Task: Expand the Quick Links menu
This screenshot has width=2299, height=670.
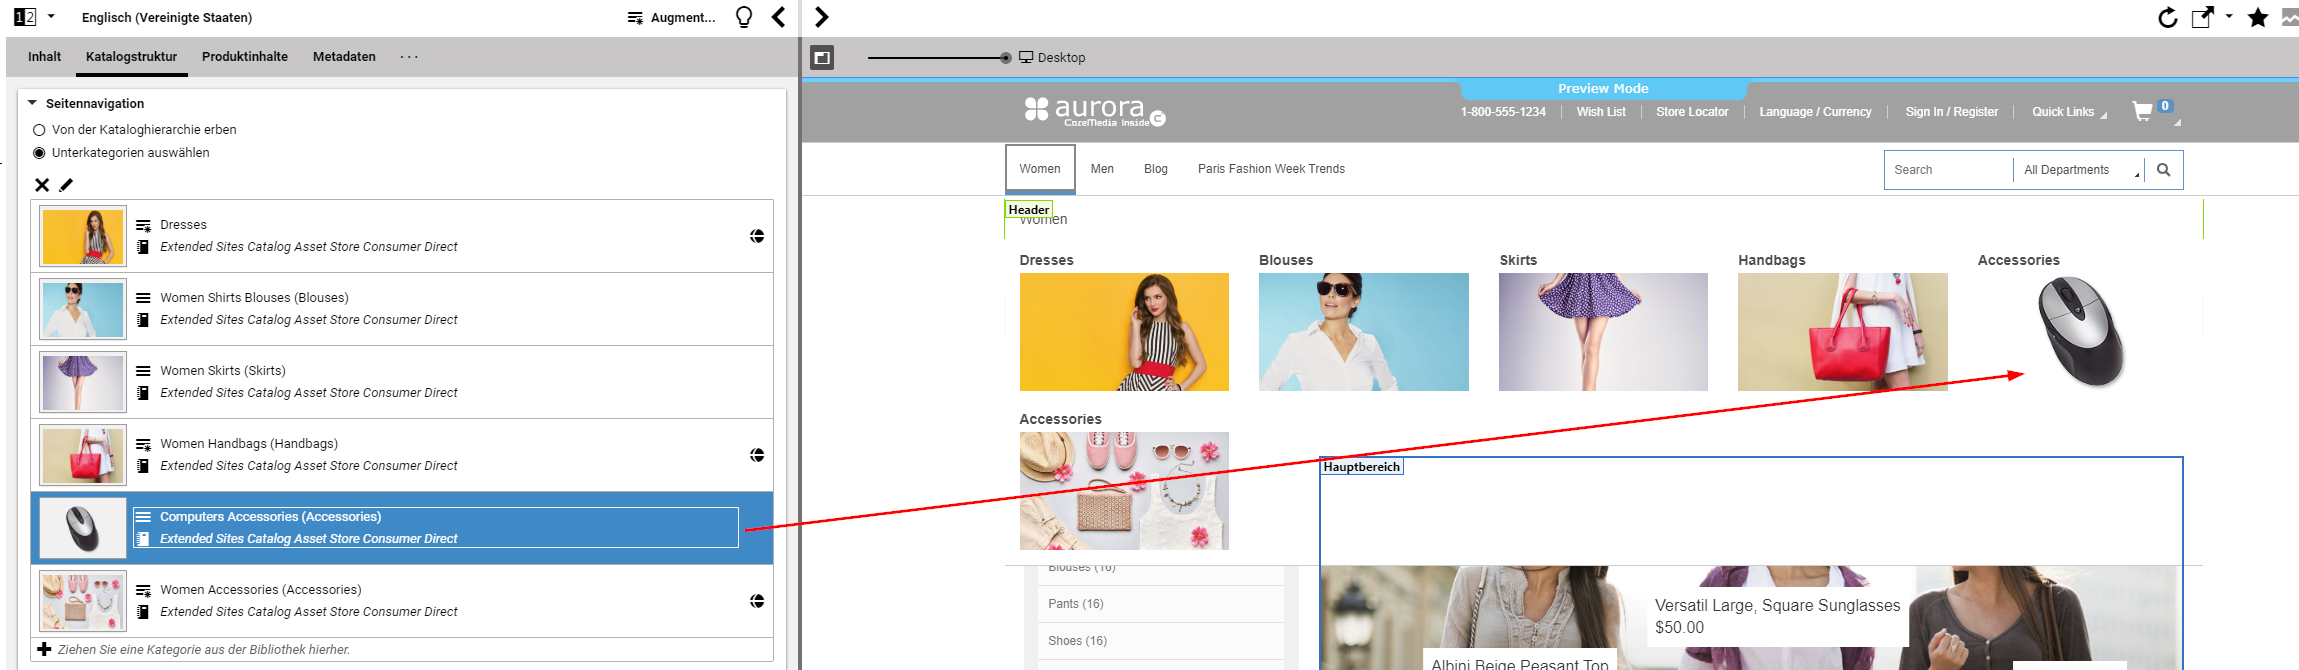Action: click(x=2067, y=112)
